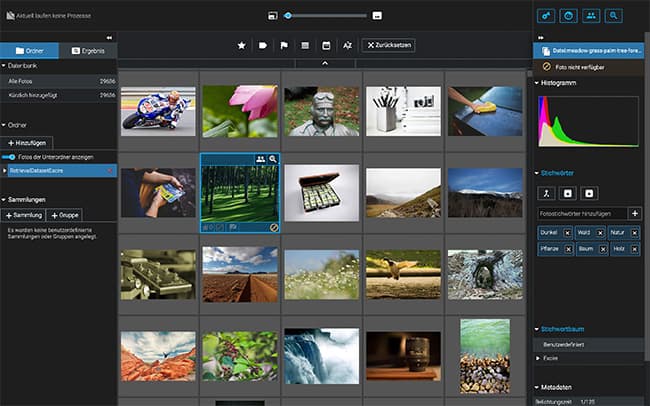Screen dimensions: 650x406
Task: Remove the Pflanze keyword tag
Action: pos(568,249)
